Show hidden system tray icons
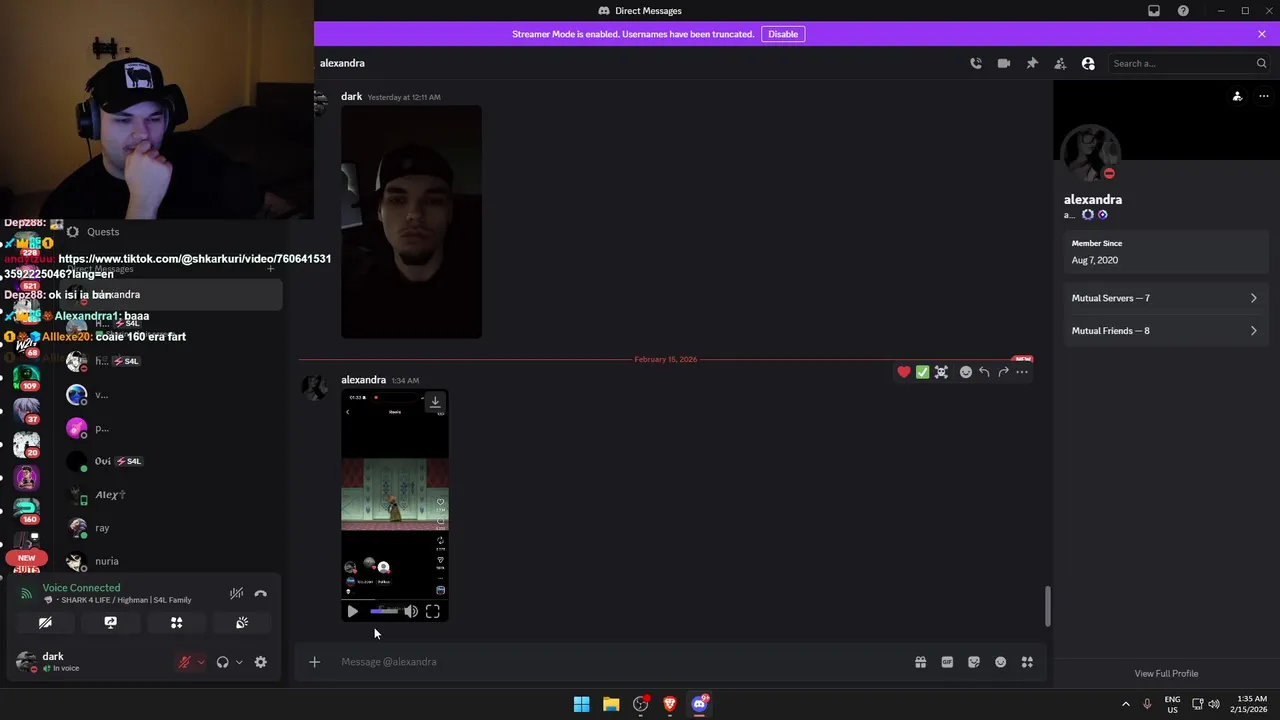 [1125, 704]
